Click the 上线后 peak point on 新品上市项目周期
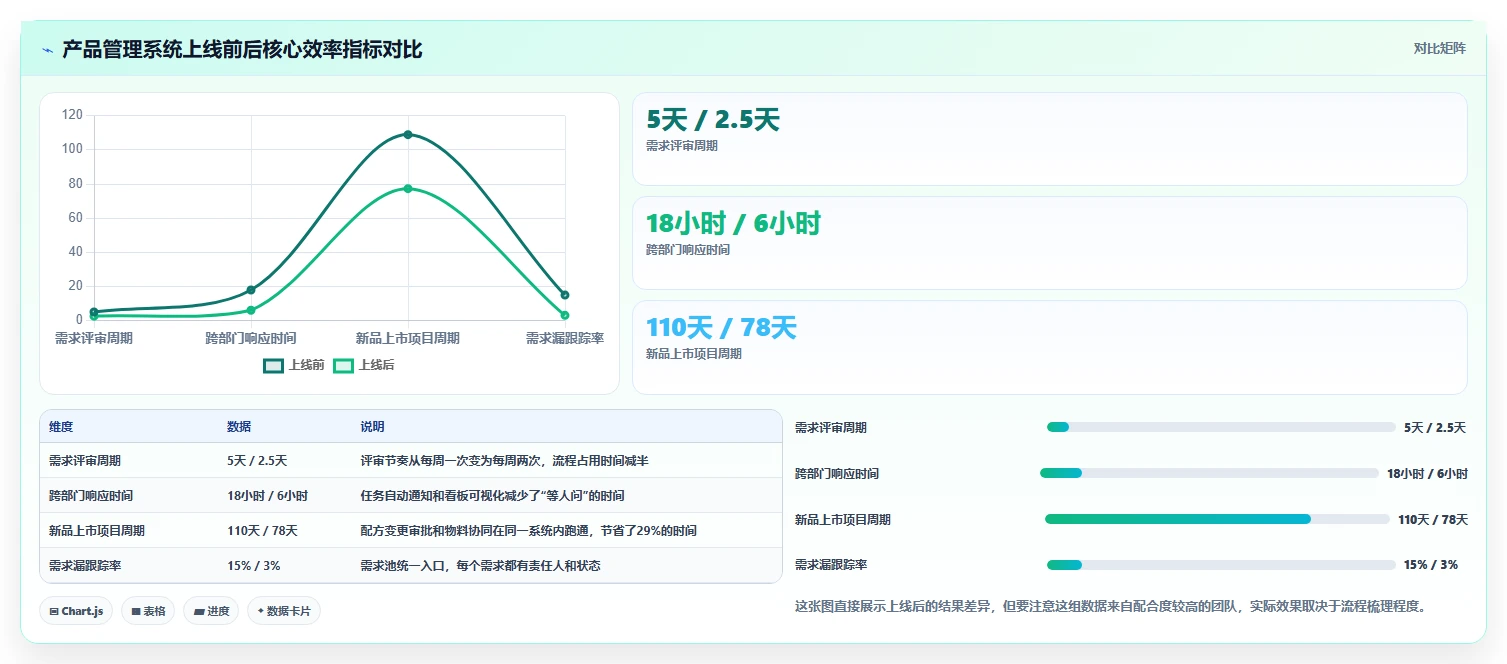This screenshot has width=1507, height=664. click(x=408, y=188)
